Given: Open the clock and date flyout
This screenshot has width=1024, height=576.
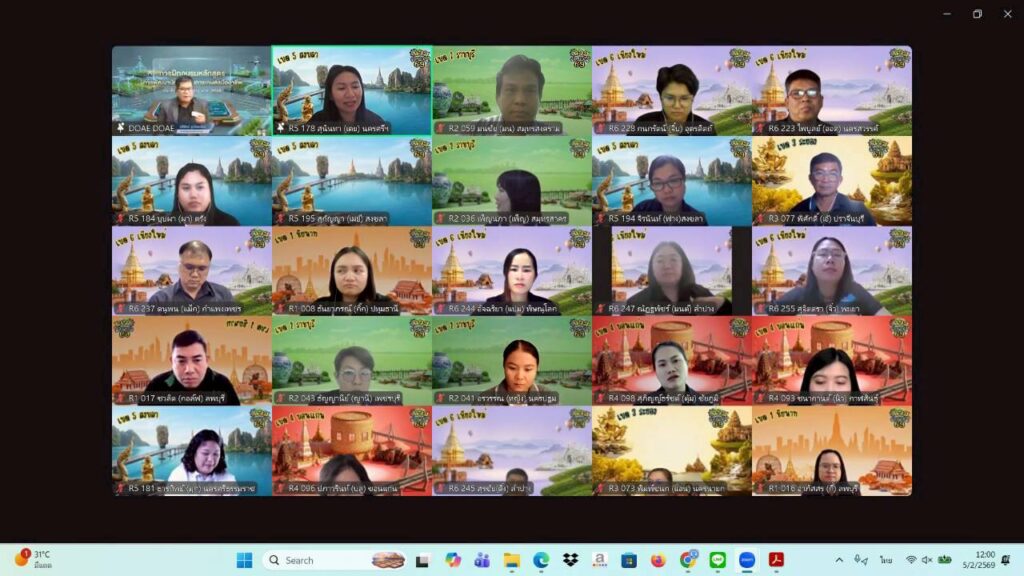Looking at the screenshot, I should coord(984,560).
